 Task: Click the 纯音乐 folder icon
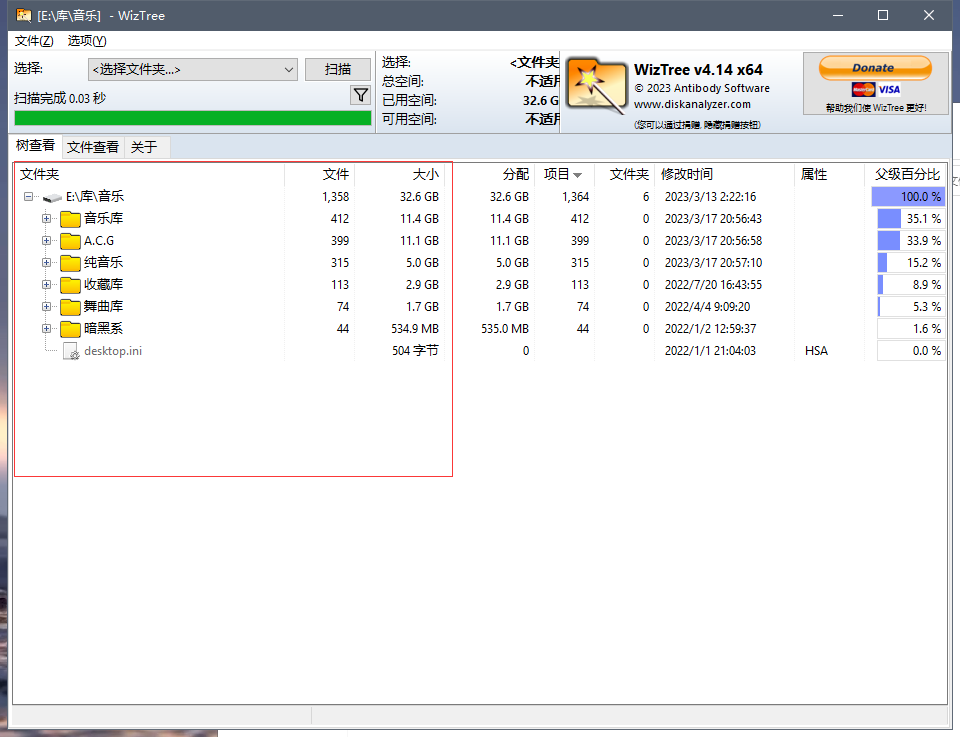[70, 263]
